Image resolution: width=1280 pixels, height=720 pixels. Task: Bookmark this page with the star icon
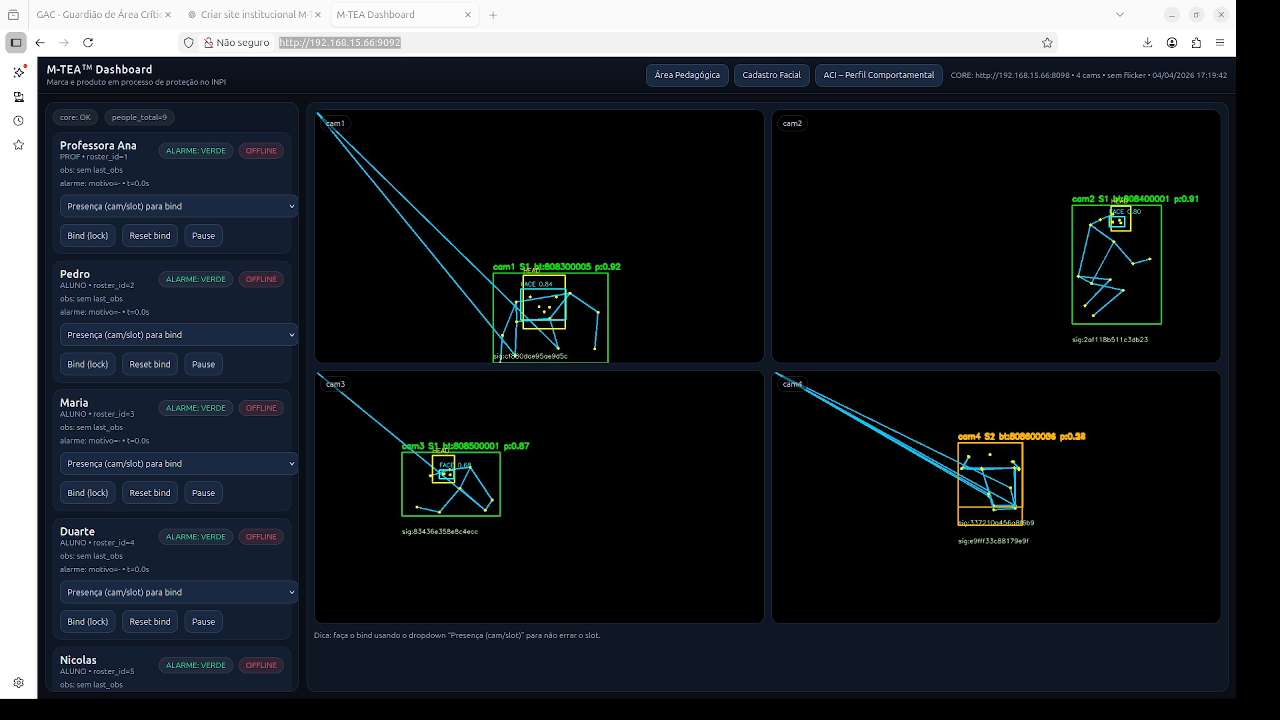1047,43
